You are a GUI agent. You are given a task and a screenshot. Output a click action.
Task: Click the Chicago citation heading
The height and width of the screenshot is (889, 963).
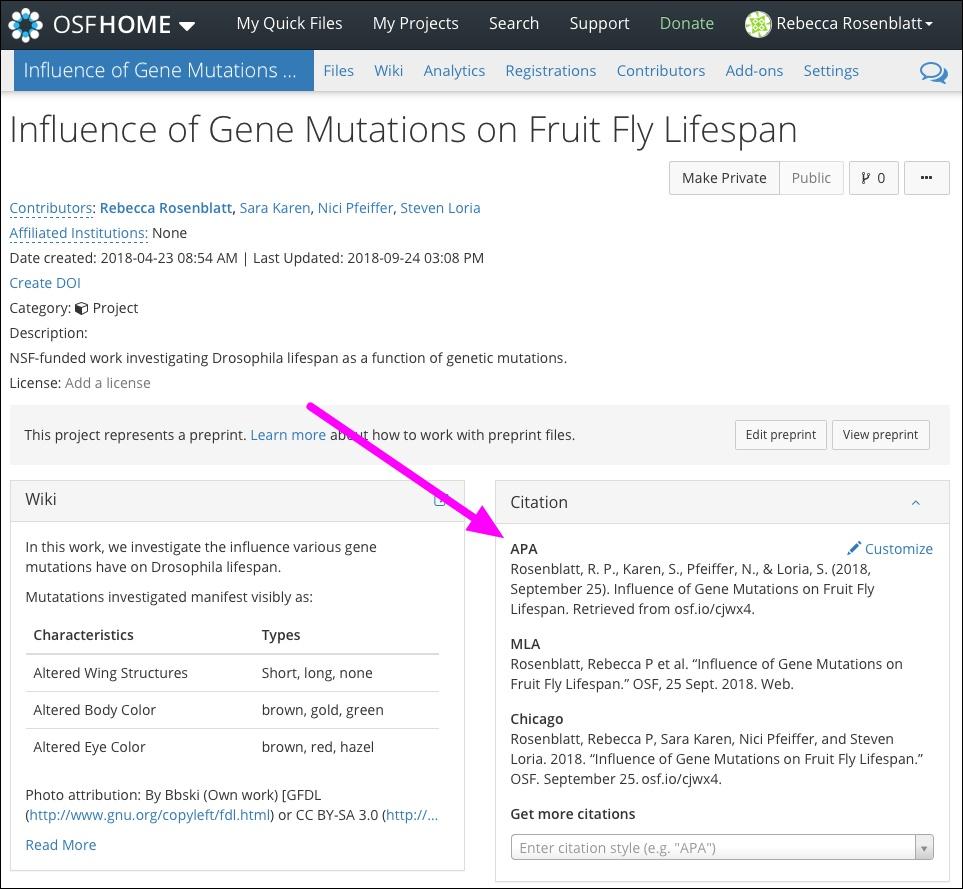pyautogui.click(x=537, y=719)
